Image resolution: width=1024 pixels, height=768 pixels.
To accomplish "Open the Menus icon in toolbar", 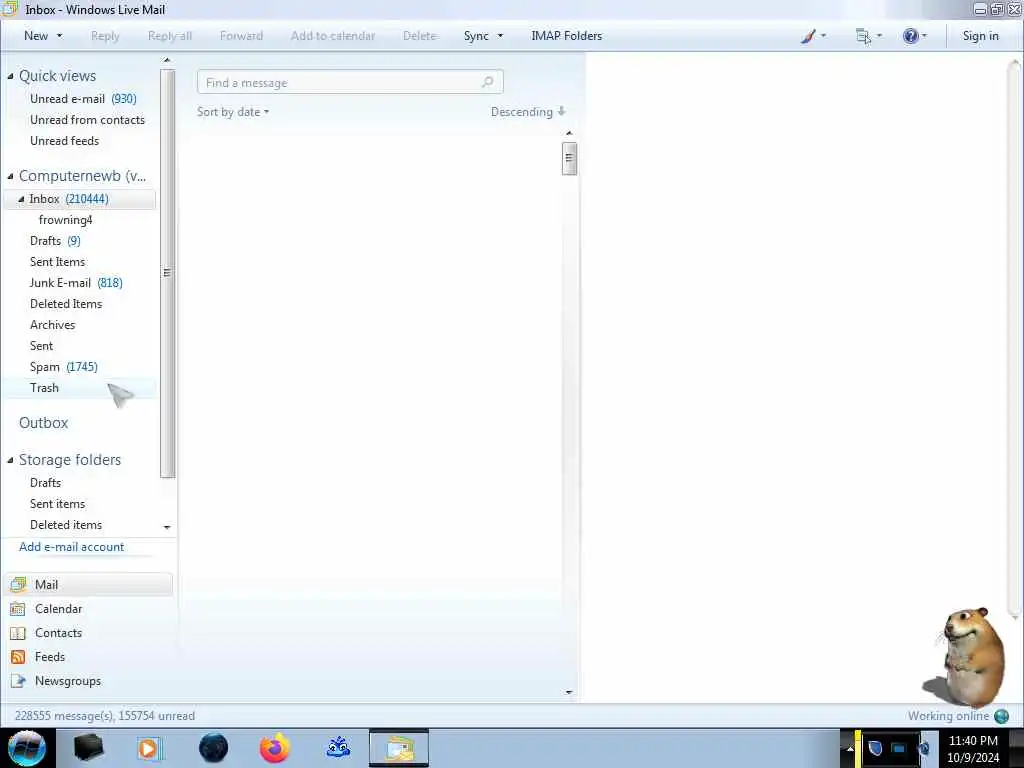I will [x=863, y=36].
